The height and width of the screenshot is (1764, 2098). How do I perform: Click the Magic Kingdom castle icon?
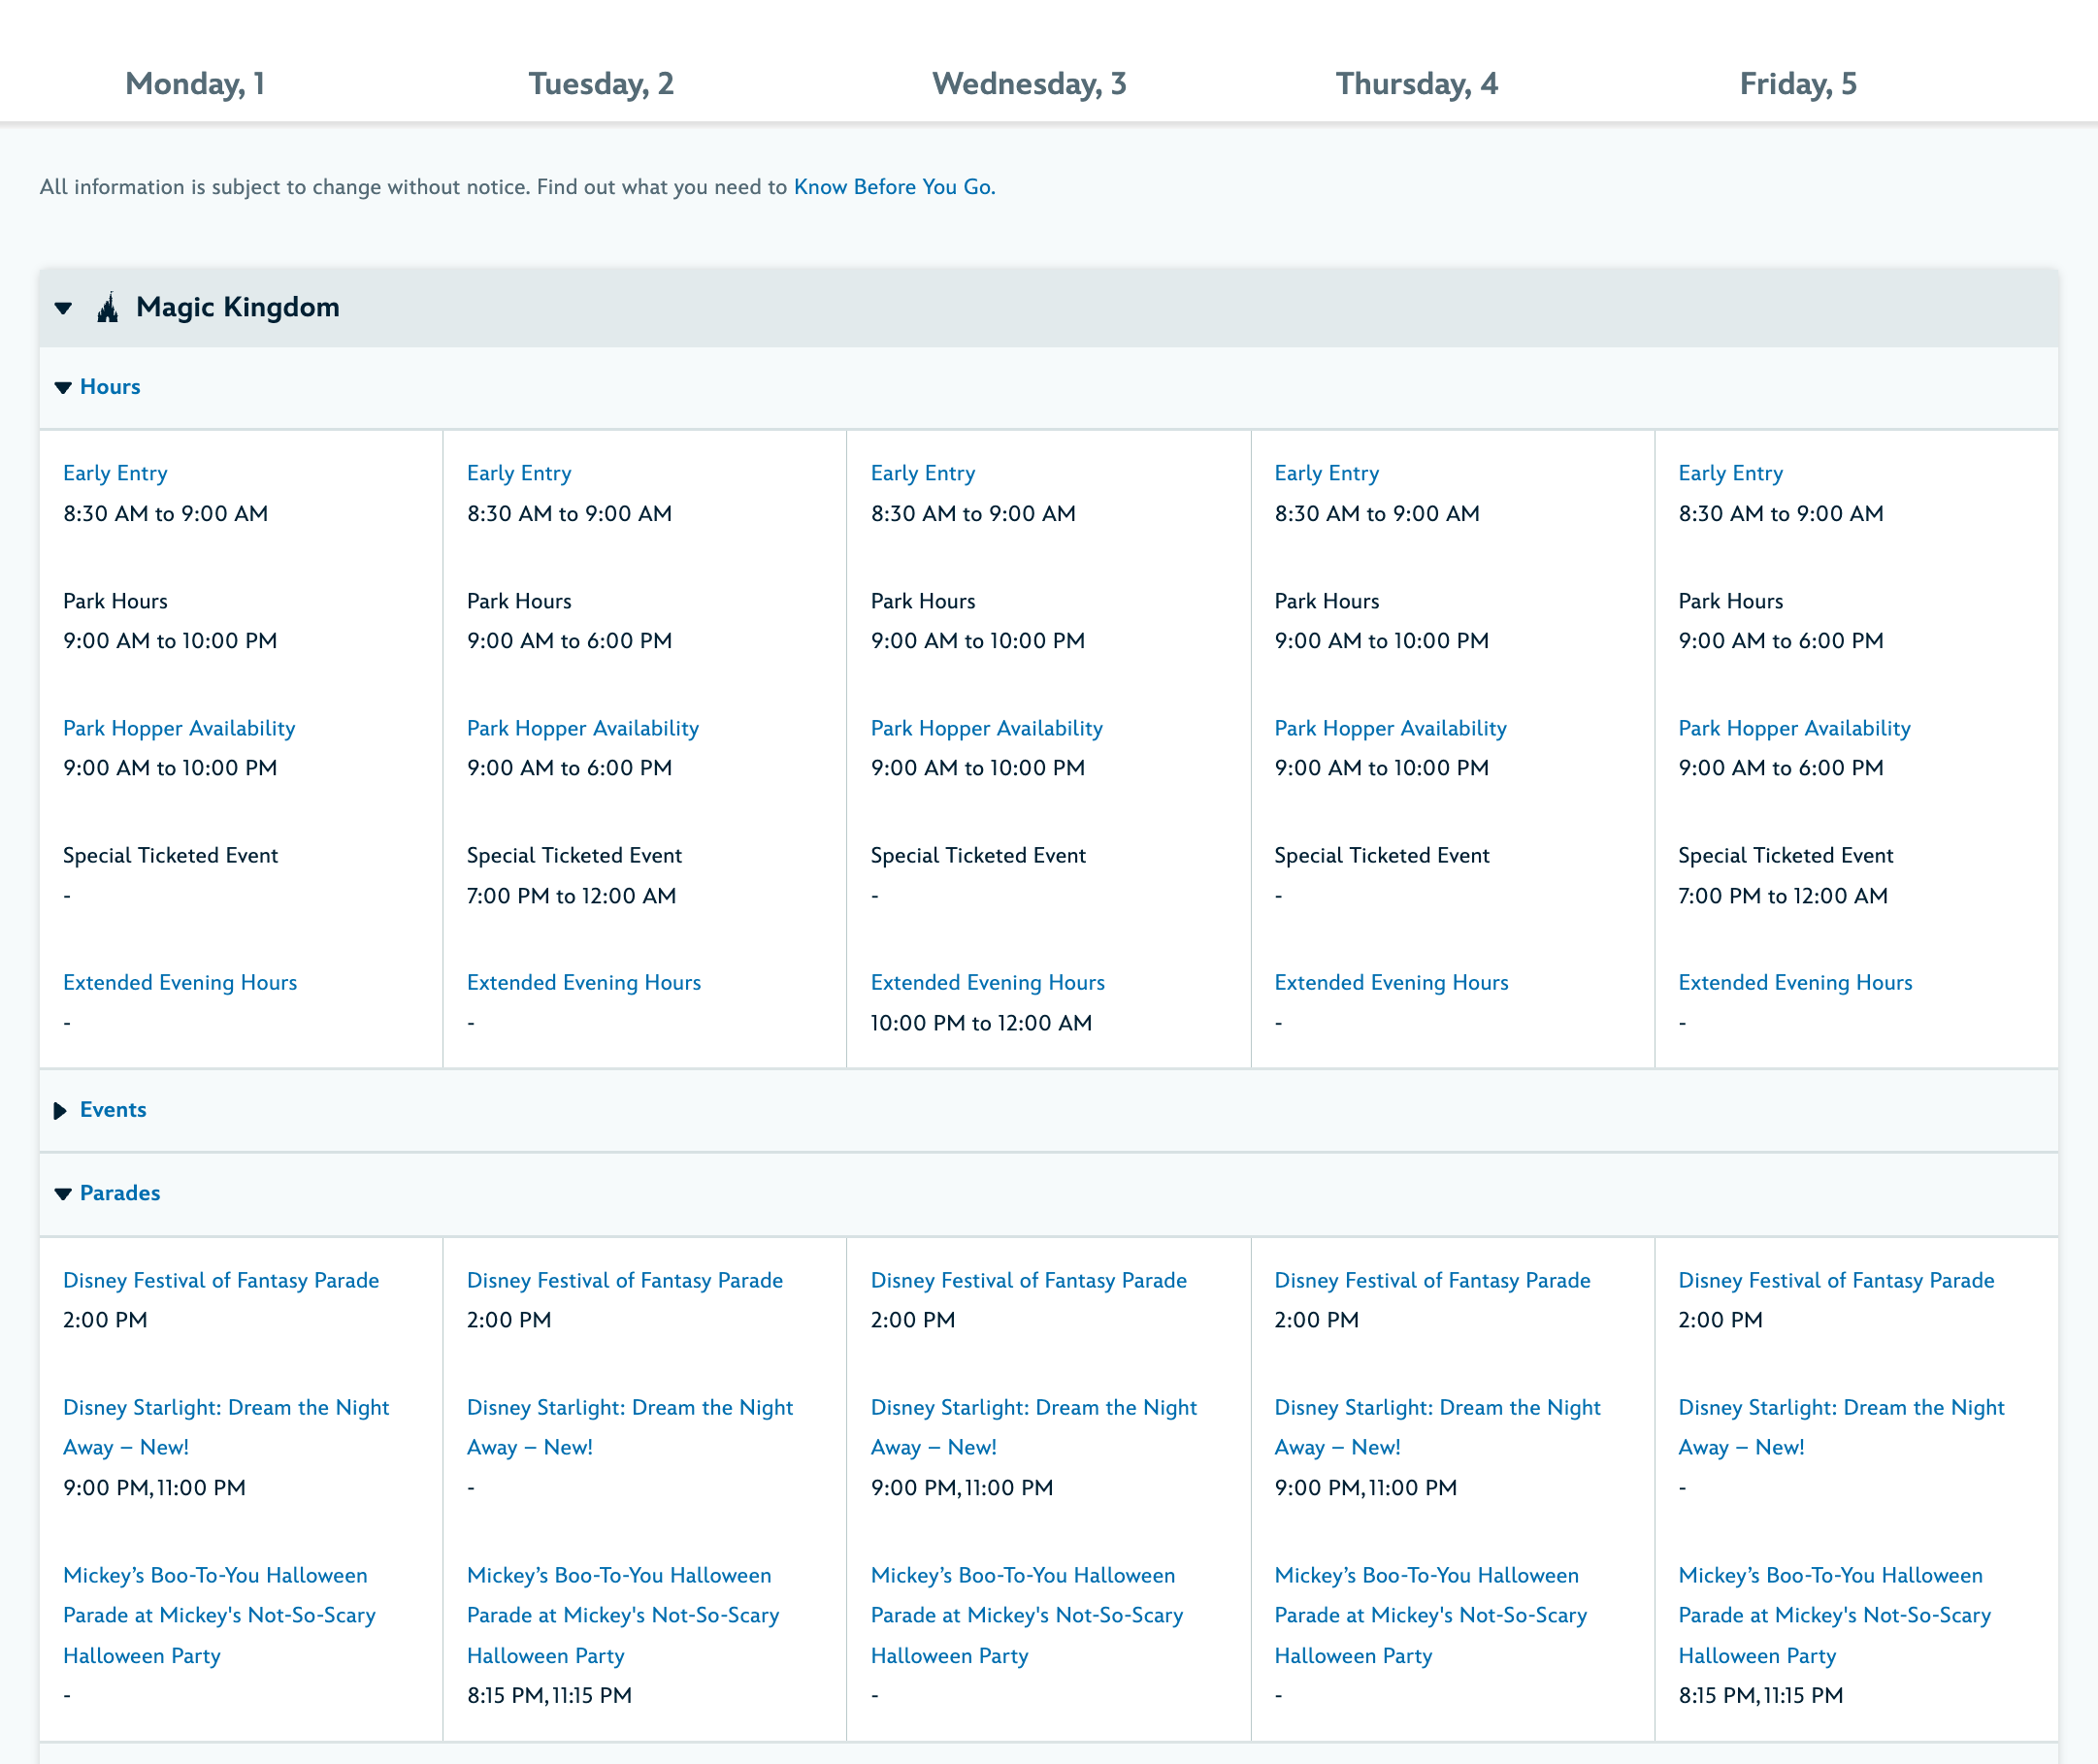tap(107, 308)
